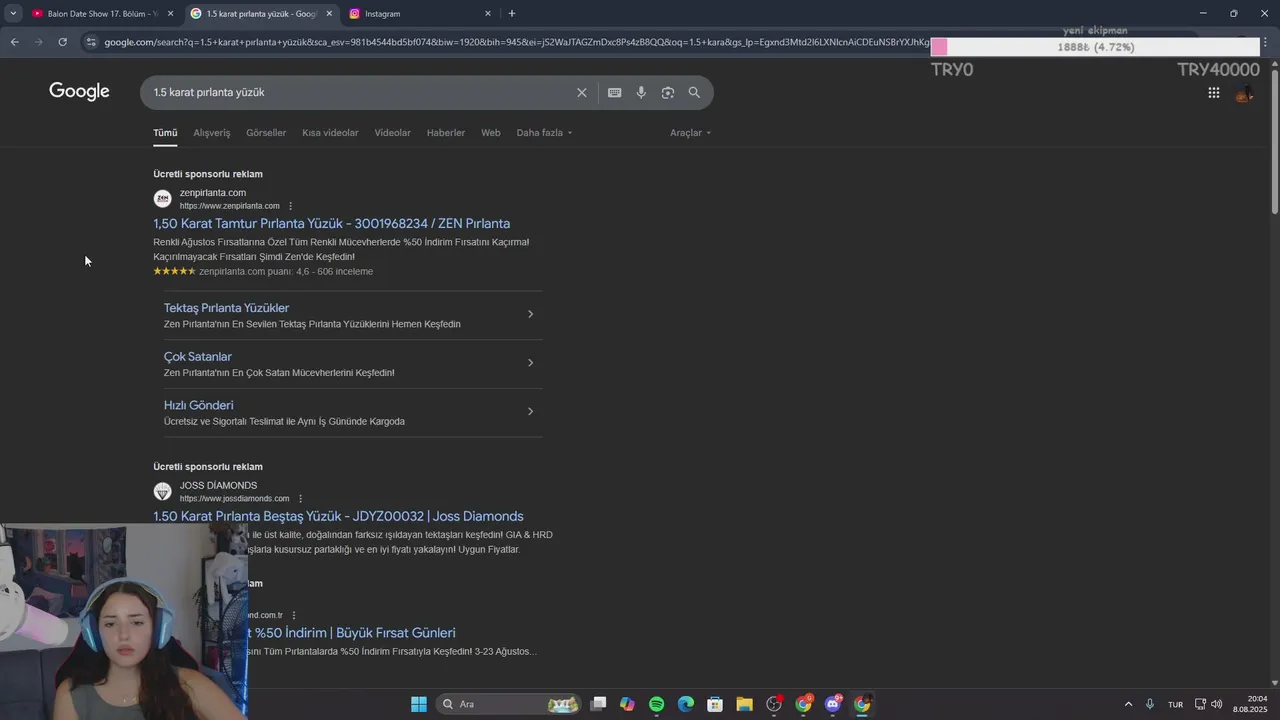Select the Alışveriş results tab
This screenshot has height=720, width=1280.
point(211,133)
